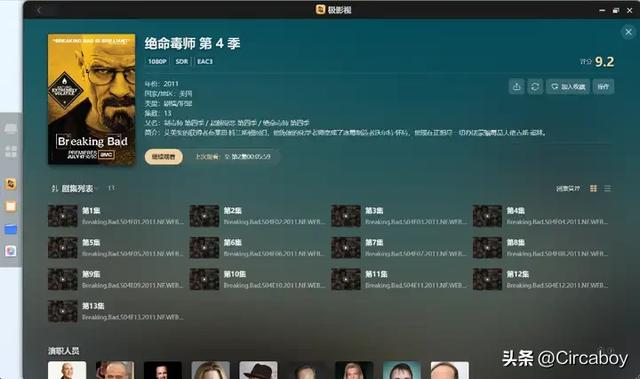
Task: Open the orange-framed white icon in the dock
Action: (x=11, y=206)
